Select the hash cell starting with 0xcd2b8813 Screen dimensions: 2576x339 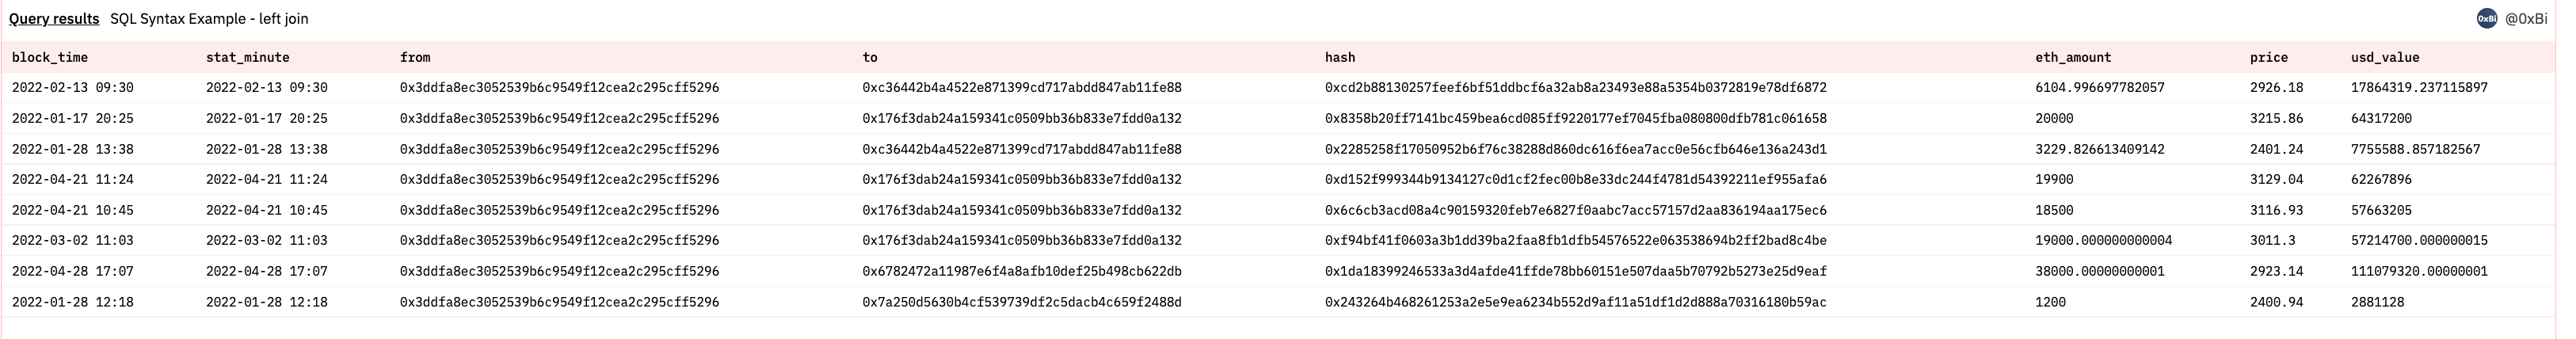point(1575,88)
